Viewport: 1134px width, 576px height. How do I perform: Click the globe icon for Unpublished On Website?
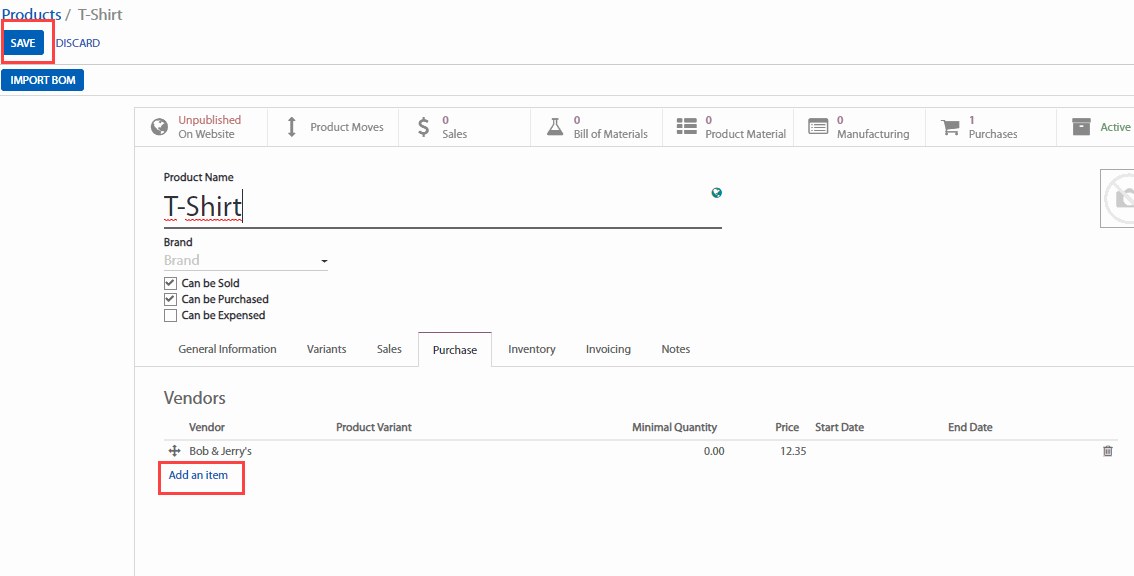[x=159, y=127]
